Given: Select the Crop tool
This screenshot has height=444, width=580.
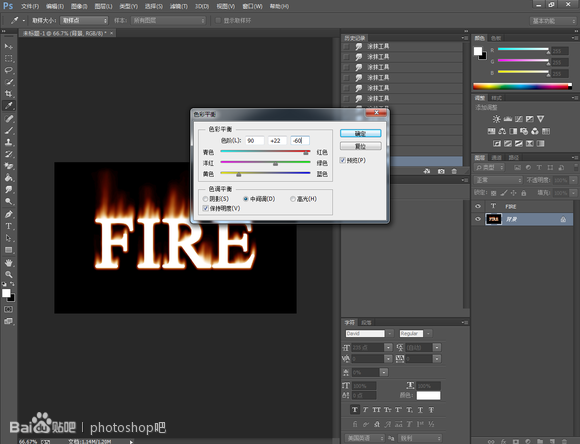Looking at the screenshot, I should point(9,94).
